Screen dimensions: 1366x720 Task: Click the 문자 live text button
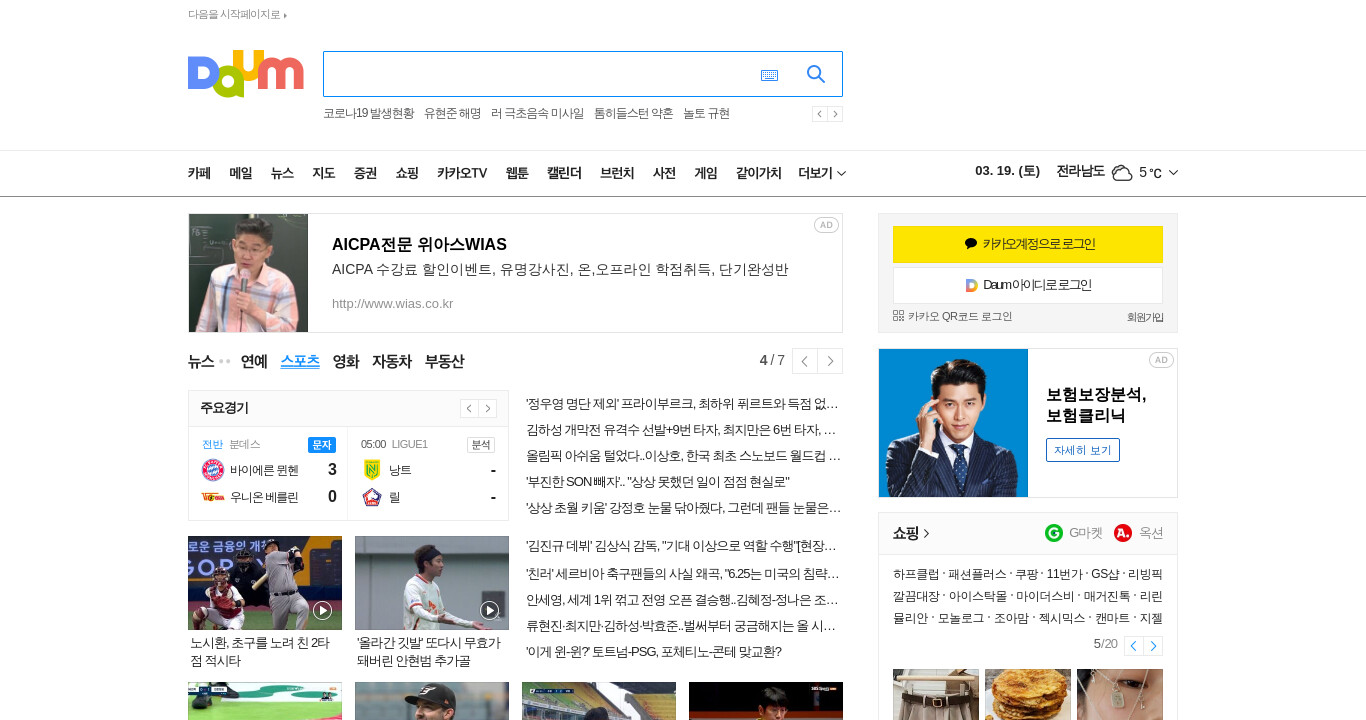tap(322, 444)
